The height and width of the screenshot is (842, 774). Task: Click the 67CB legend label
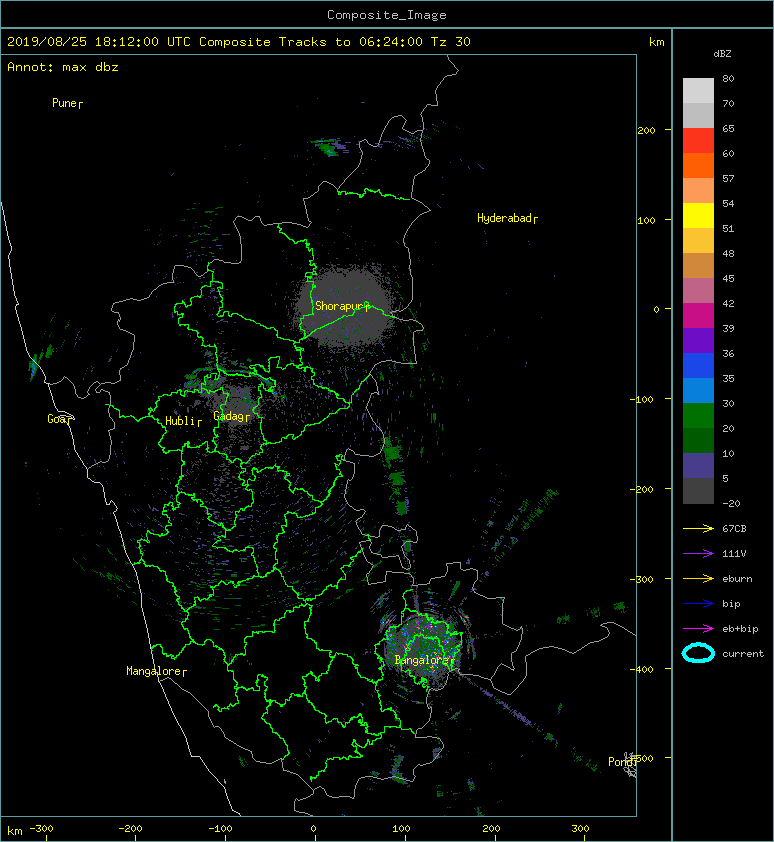(734, 529)
